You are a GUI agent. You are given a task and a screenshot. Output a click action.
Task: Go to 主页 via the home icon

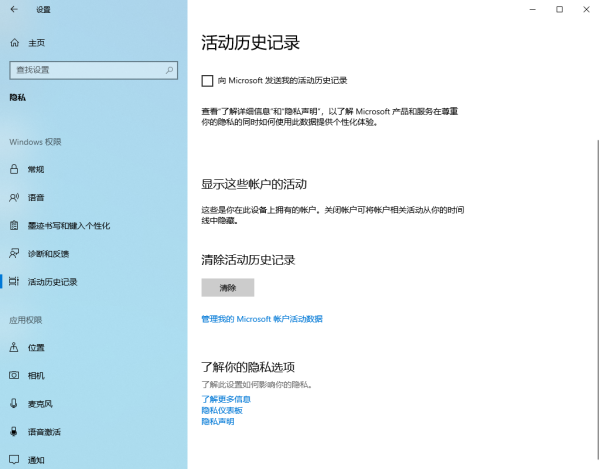click(15, 43)
